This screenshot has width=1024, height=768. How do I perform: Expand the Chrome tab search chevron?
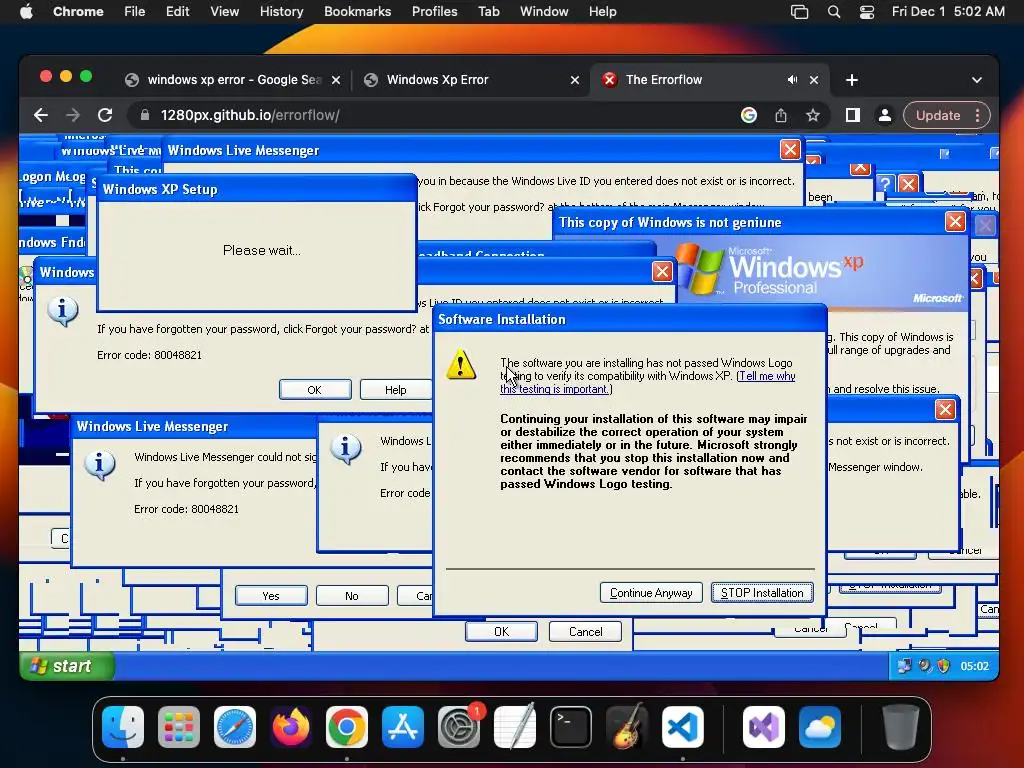(976, 80)
